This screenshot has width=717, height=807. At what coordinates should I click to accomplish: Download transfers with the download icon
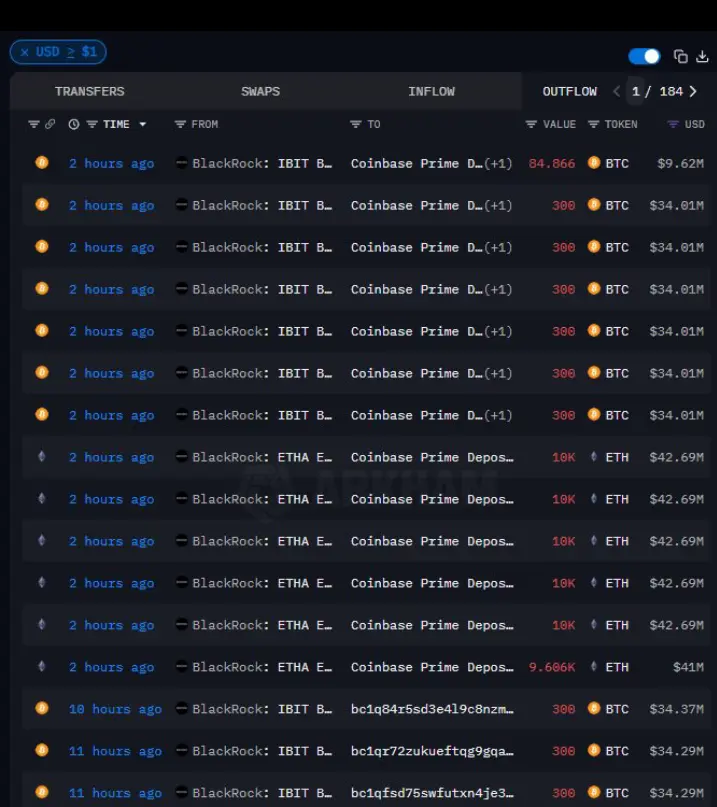(702, 56)
